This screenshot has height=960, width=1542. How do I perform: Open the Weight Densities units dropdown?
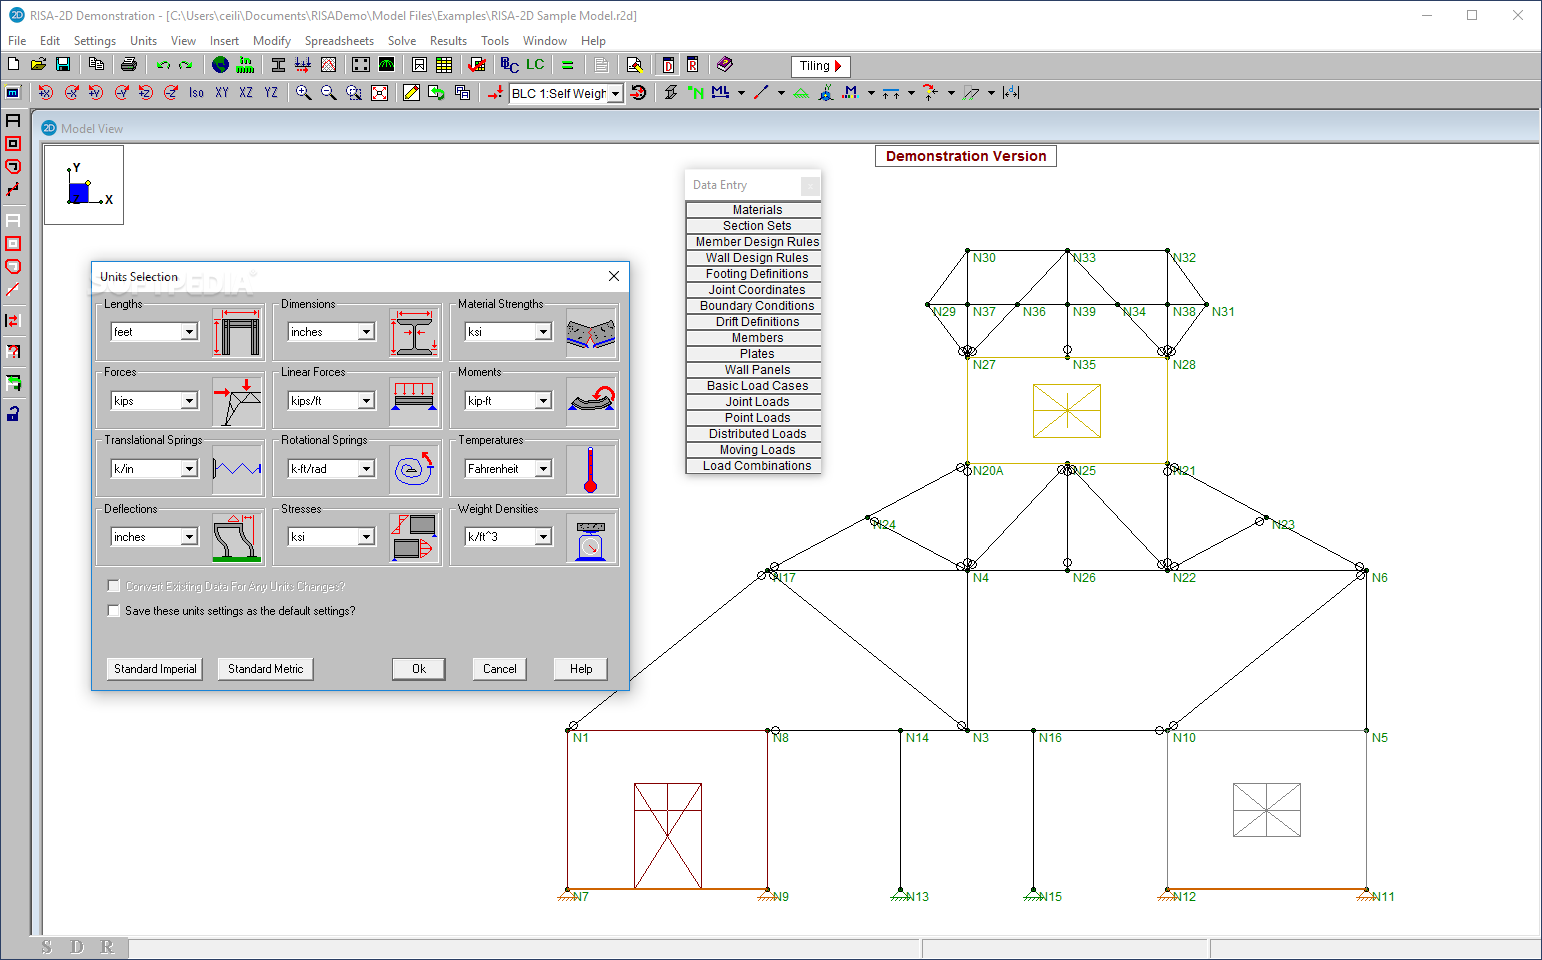coord(543,537)
